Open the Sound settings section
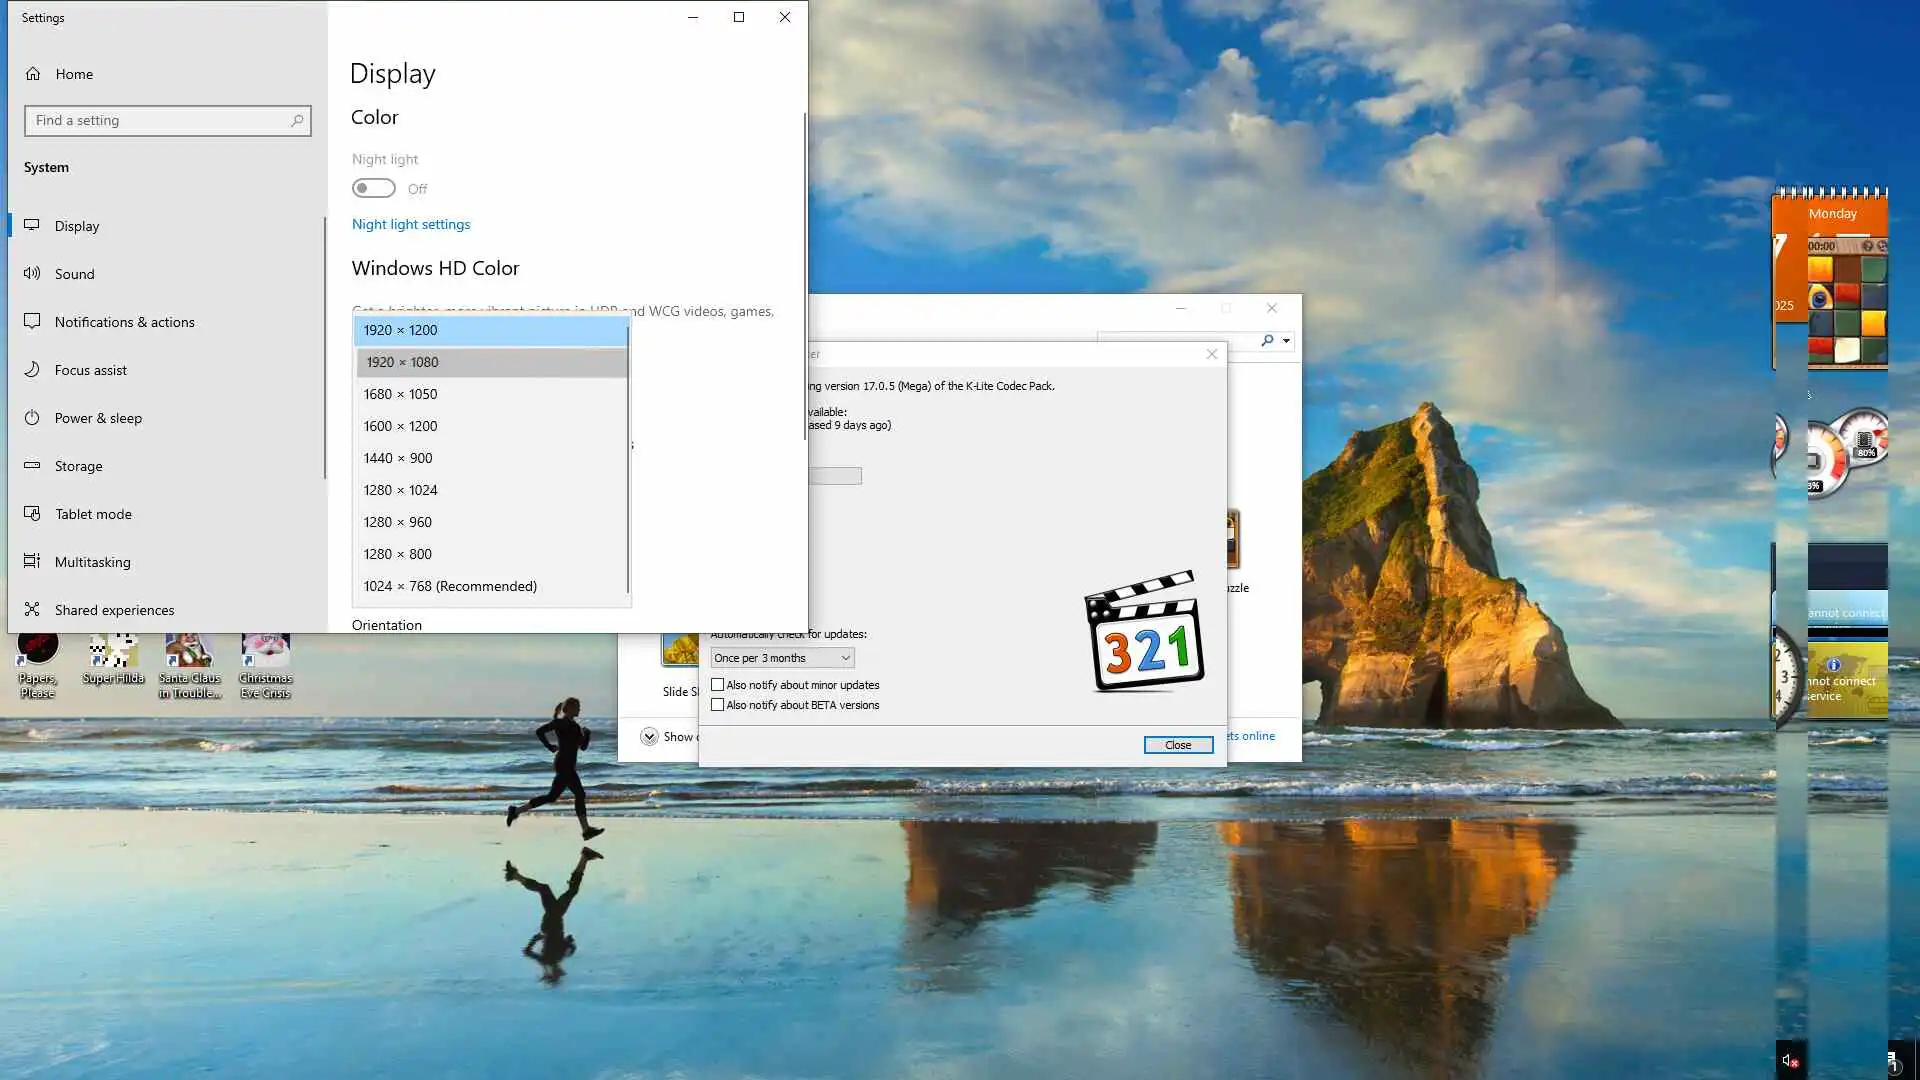1920x1080 pixels. tap(74, 274)
